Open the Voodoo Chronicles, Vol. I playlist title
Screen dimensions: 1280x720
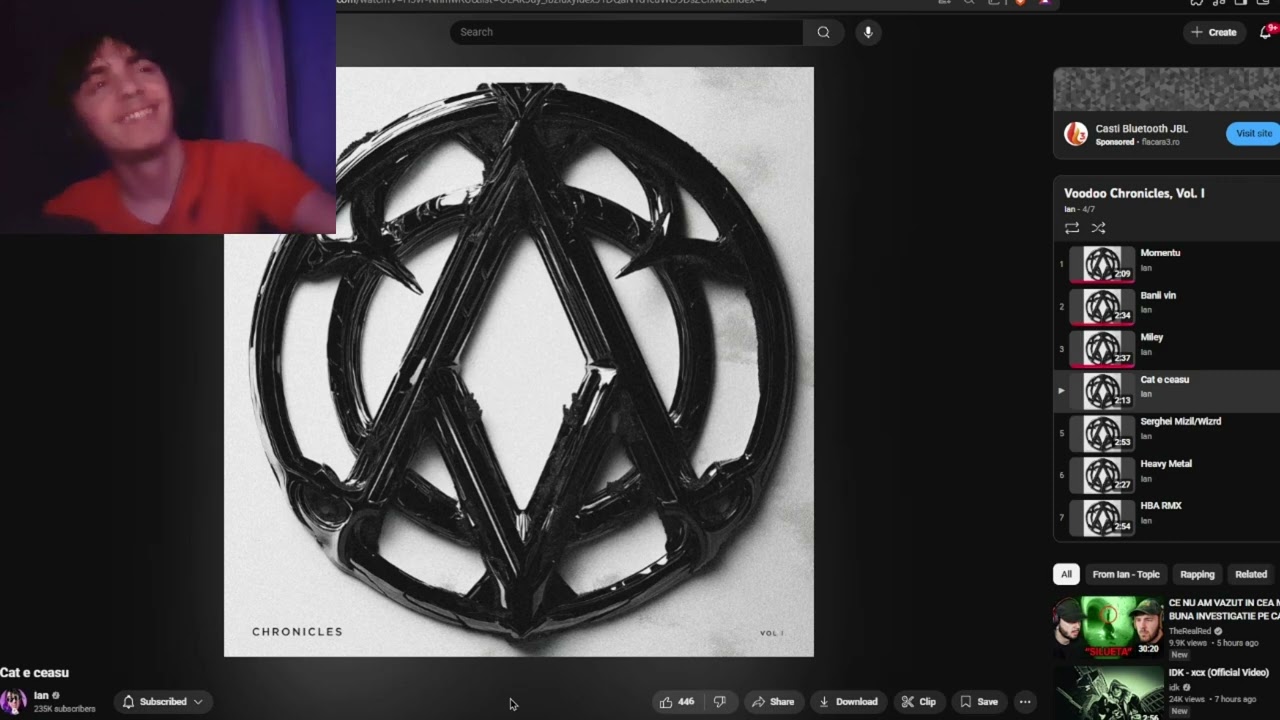pyautogui.click(x=1134, y=193)
